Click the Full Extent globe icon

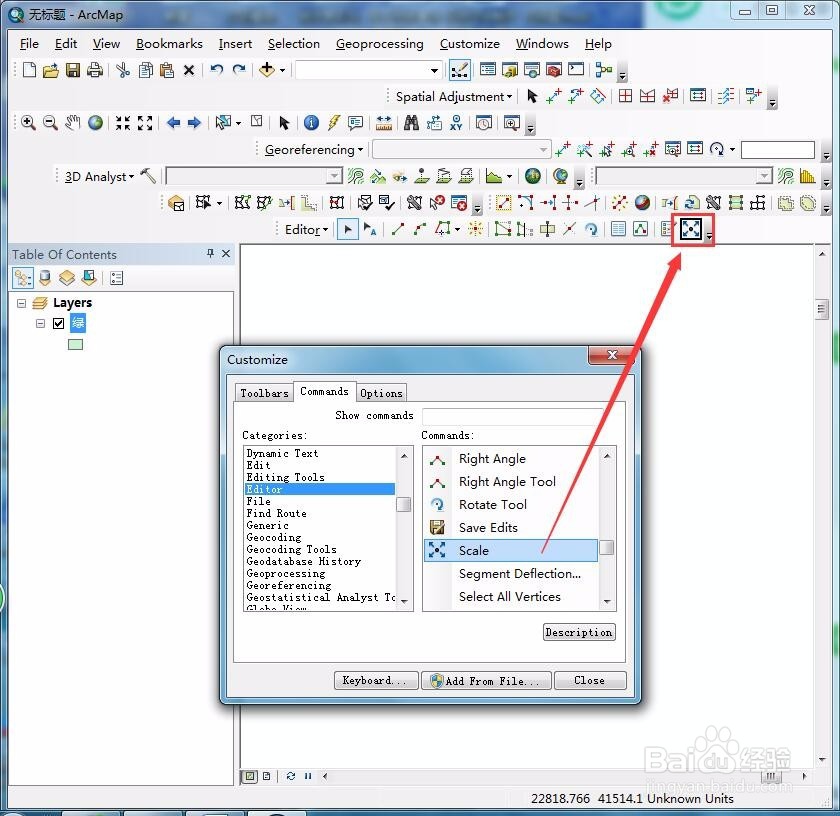coord(95,123)
